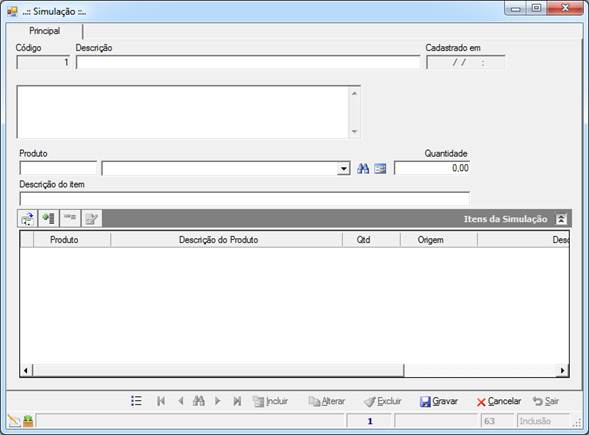Click the Gravar save button
This screenshot has height=435, width=589.
(438, 401)
